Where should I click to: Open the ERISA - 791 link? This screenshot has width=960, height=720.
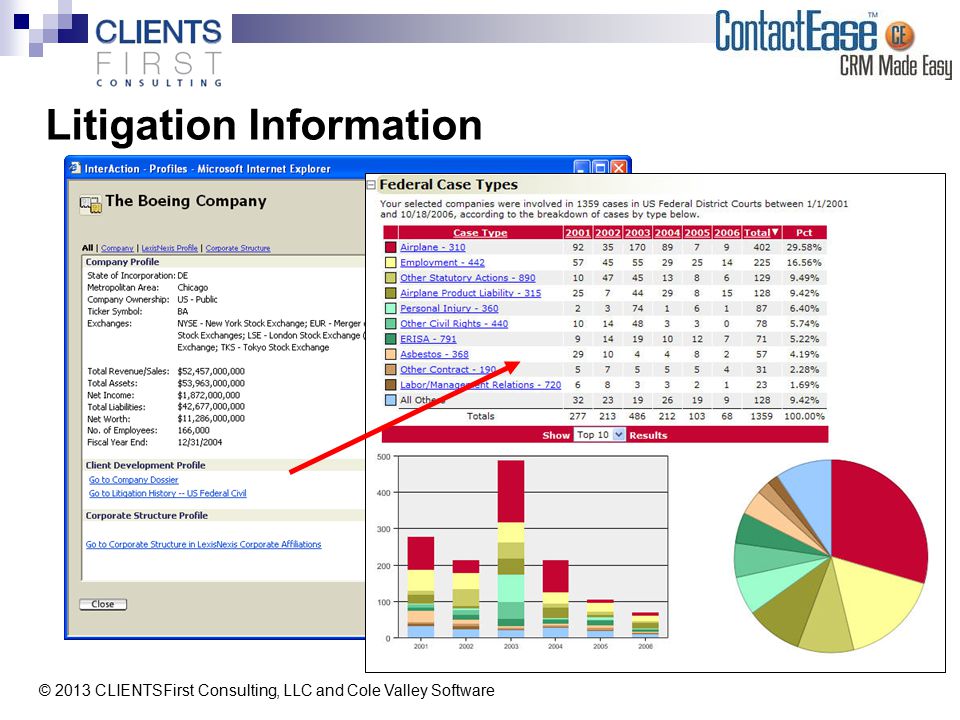[429, 339]
